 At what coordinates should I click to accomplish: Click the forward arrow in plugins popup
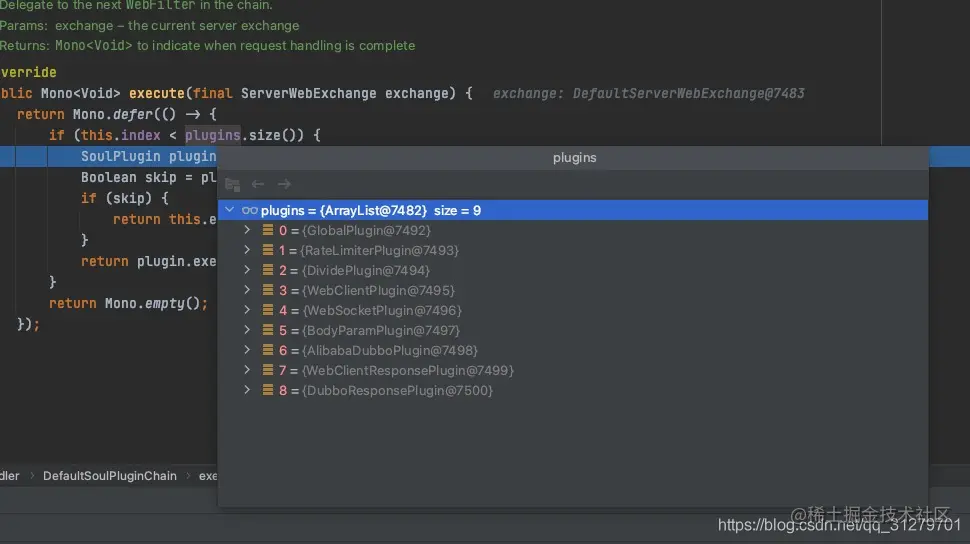pos(284,184)
